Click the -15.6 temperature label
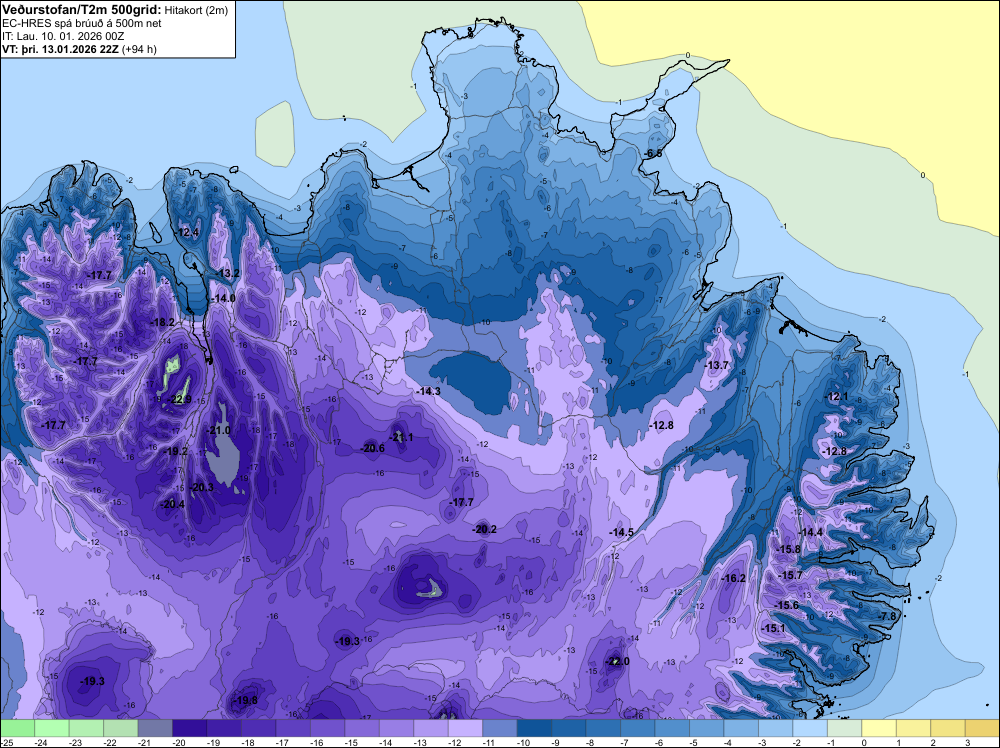This screenshot has width=1000, height=748. pos(787,605)
